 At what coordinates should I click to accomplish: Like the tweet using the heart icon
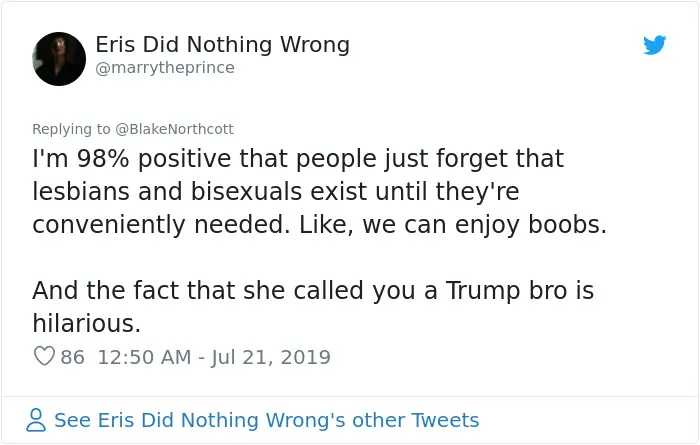[x=44, y=356]
